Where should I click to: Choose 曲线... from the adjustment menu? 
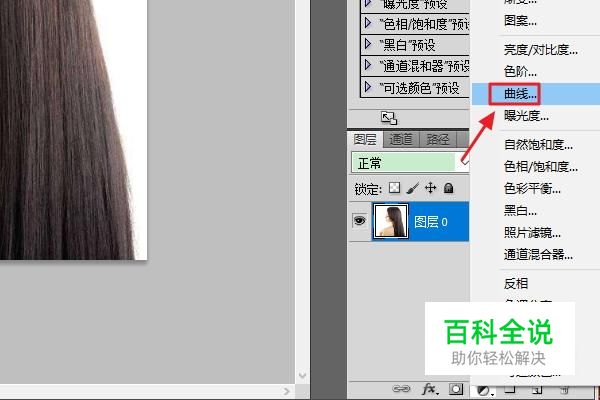coord(520,94)
